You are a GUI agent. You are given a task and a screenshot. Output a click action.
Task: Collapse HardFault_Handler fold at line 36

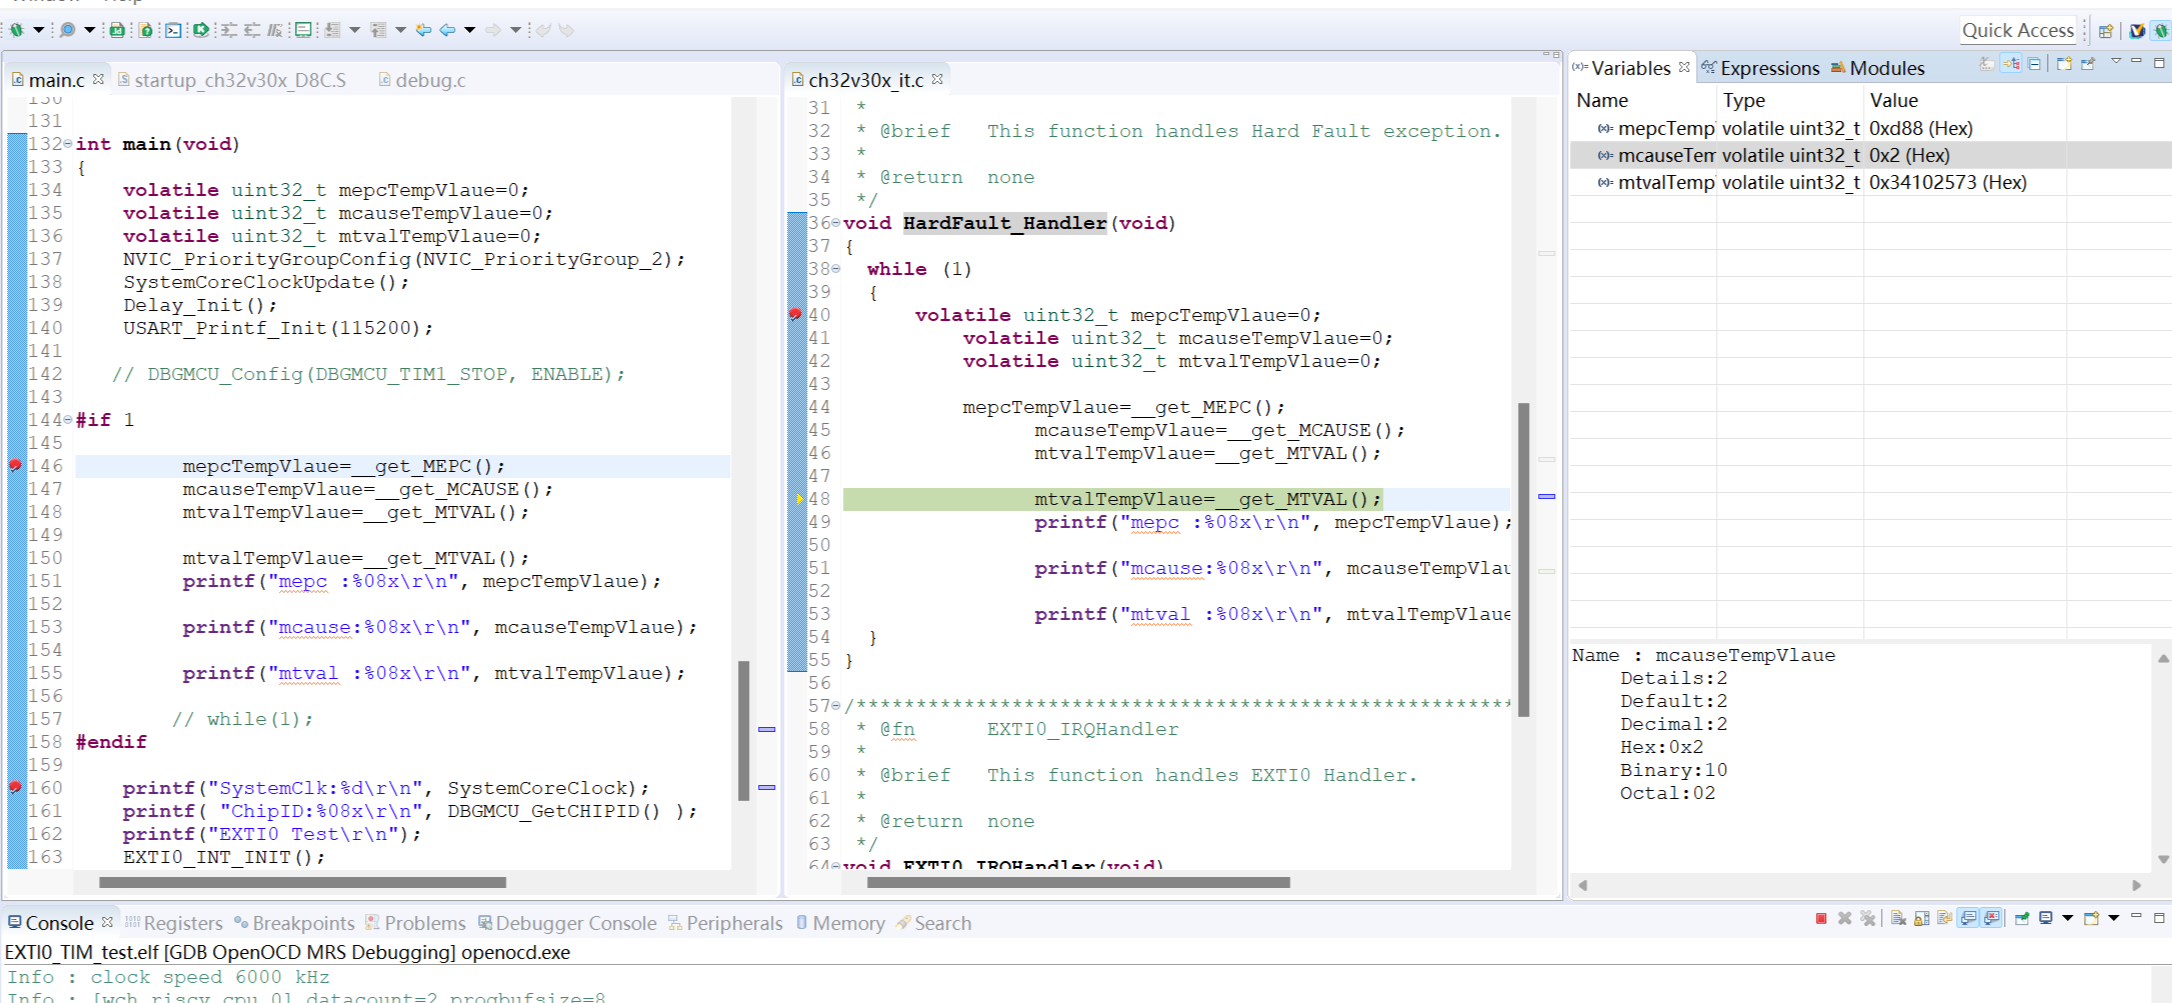pos(836,223)
